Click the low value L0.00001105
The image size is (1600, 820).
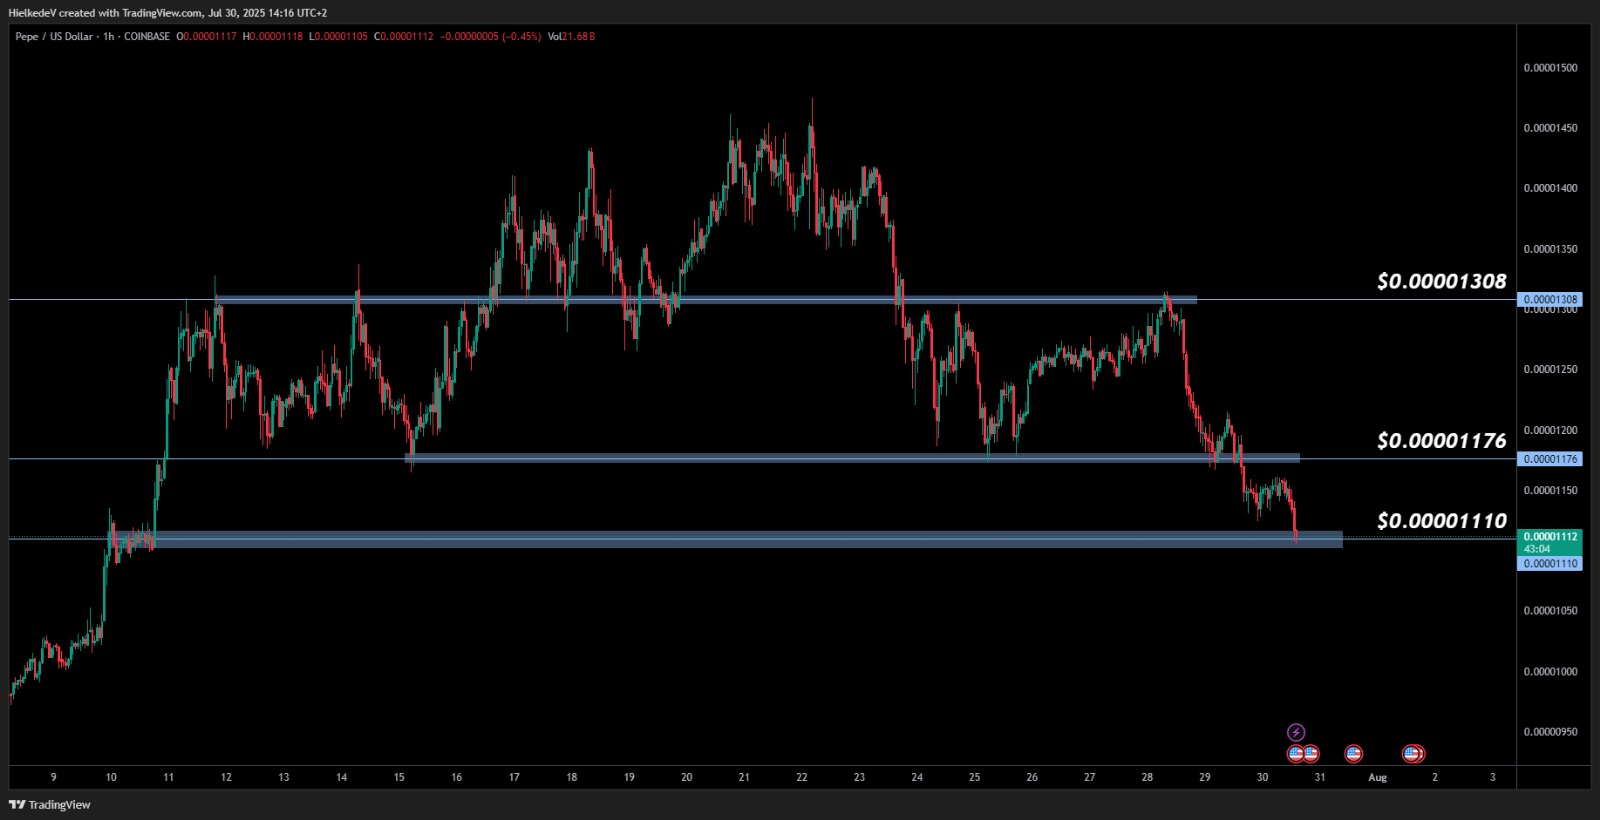click(x=339, y=37)
